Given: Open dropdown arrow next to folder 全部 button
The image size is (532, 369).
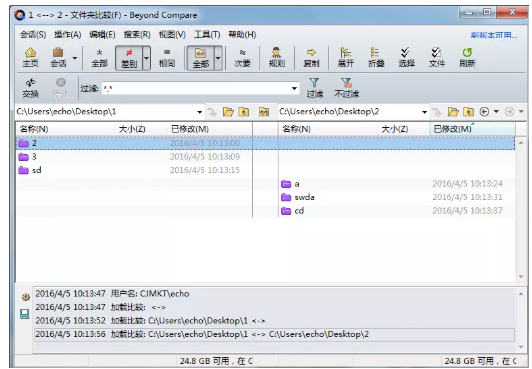Looking at the screenshot, I should click(218, 58).
